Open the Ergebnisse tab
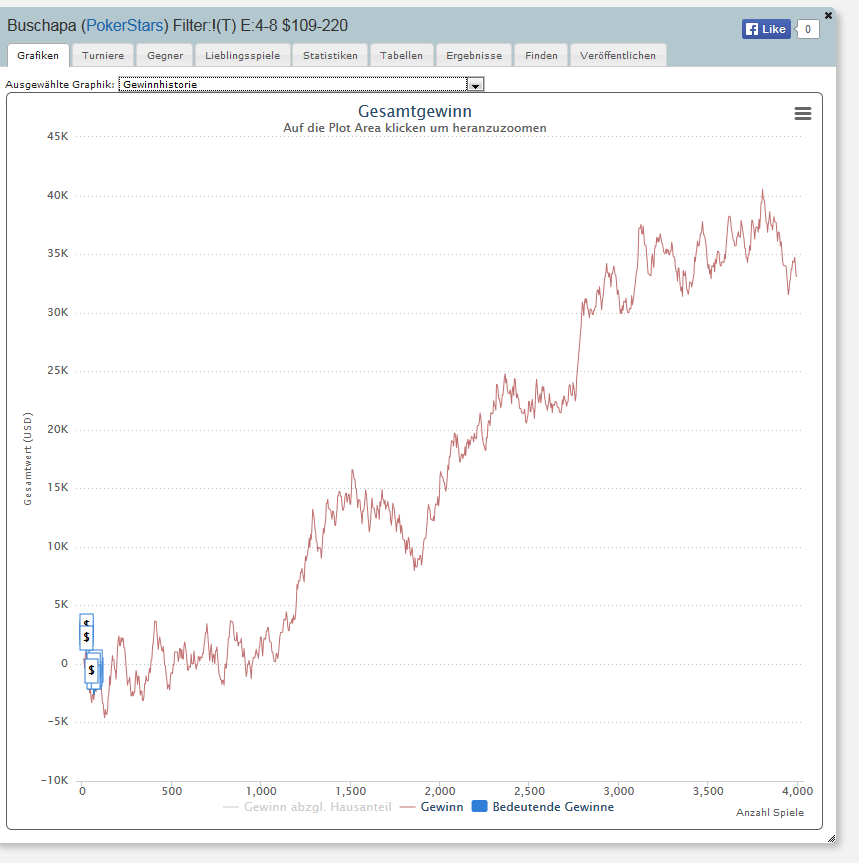 tap(474, 56)
